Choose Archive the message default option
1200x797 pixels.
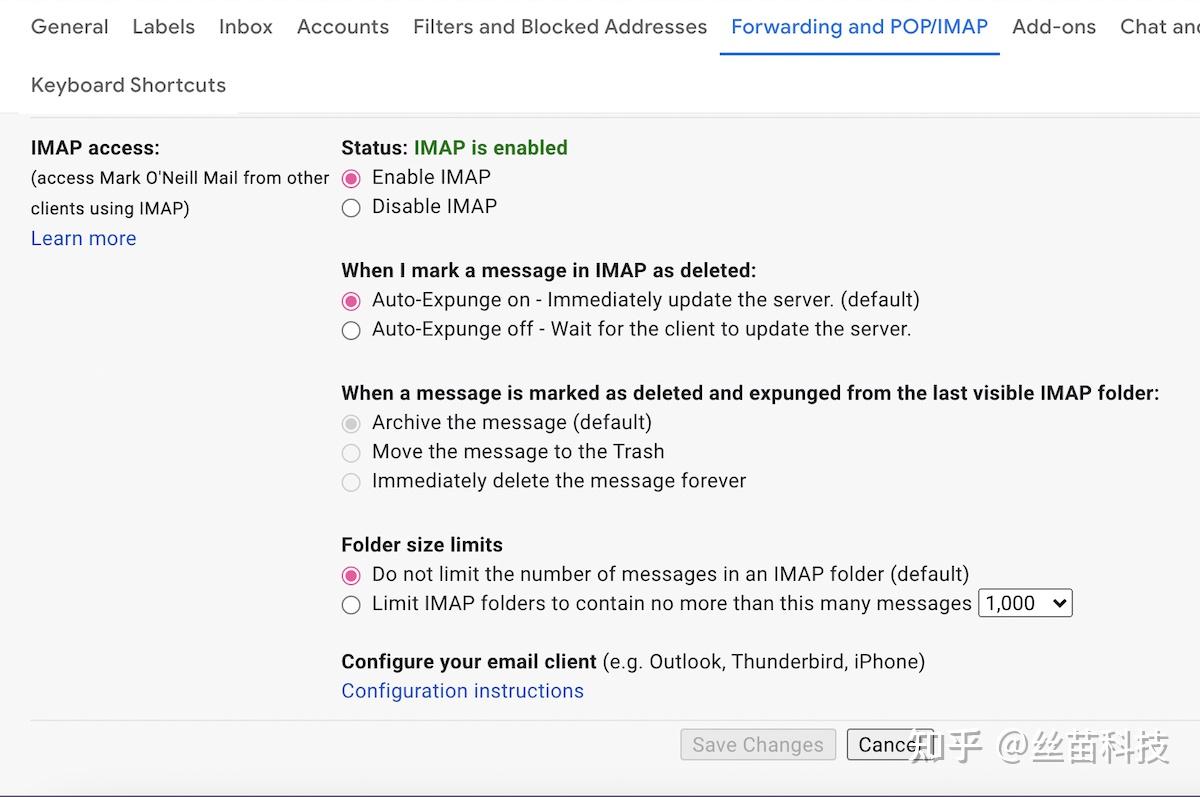point(351,423)
